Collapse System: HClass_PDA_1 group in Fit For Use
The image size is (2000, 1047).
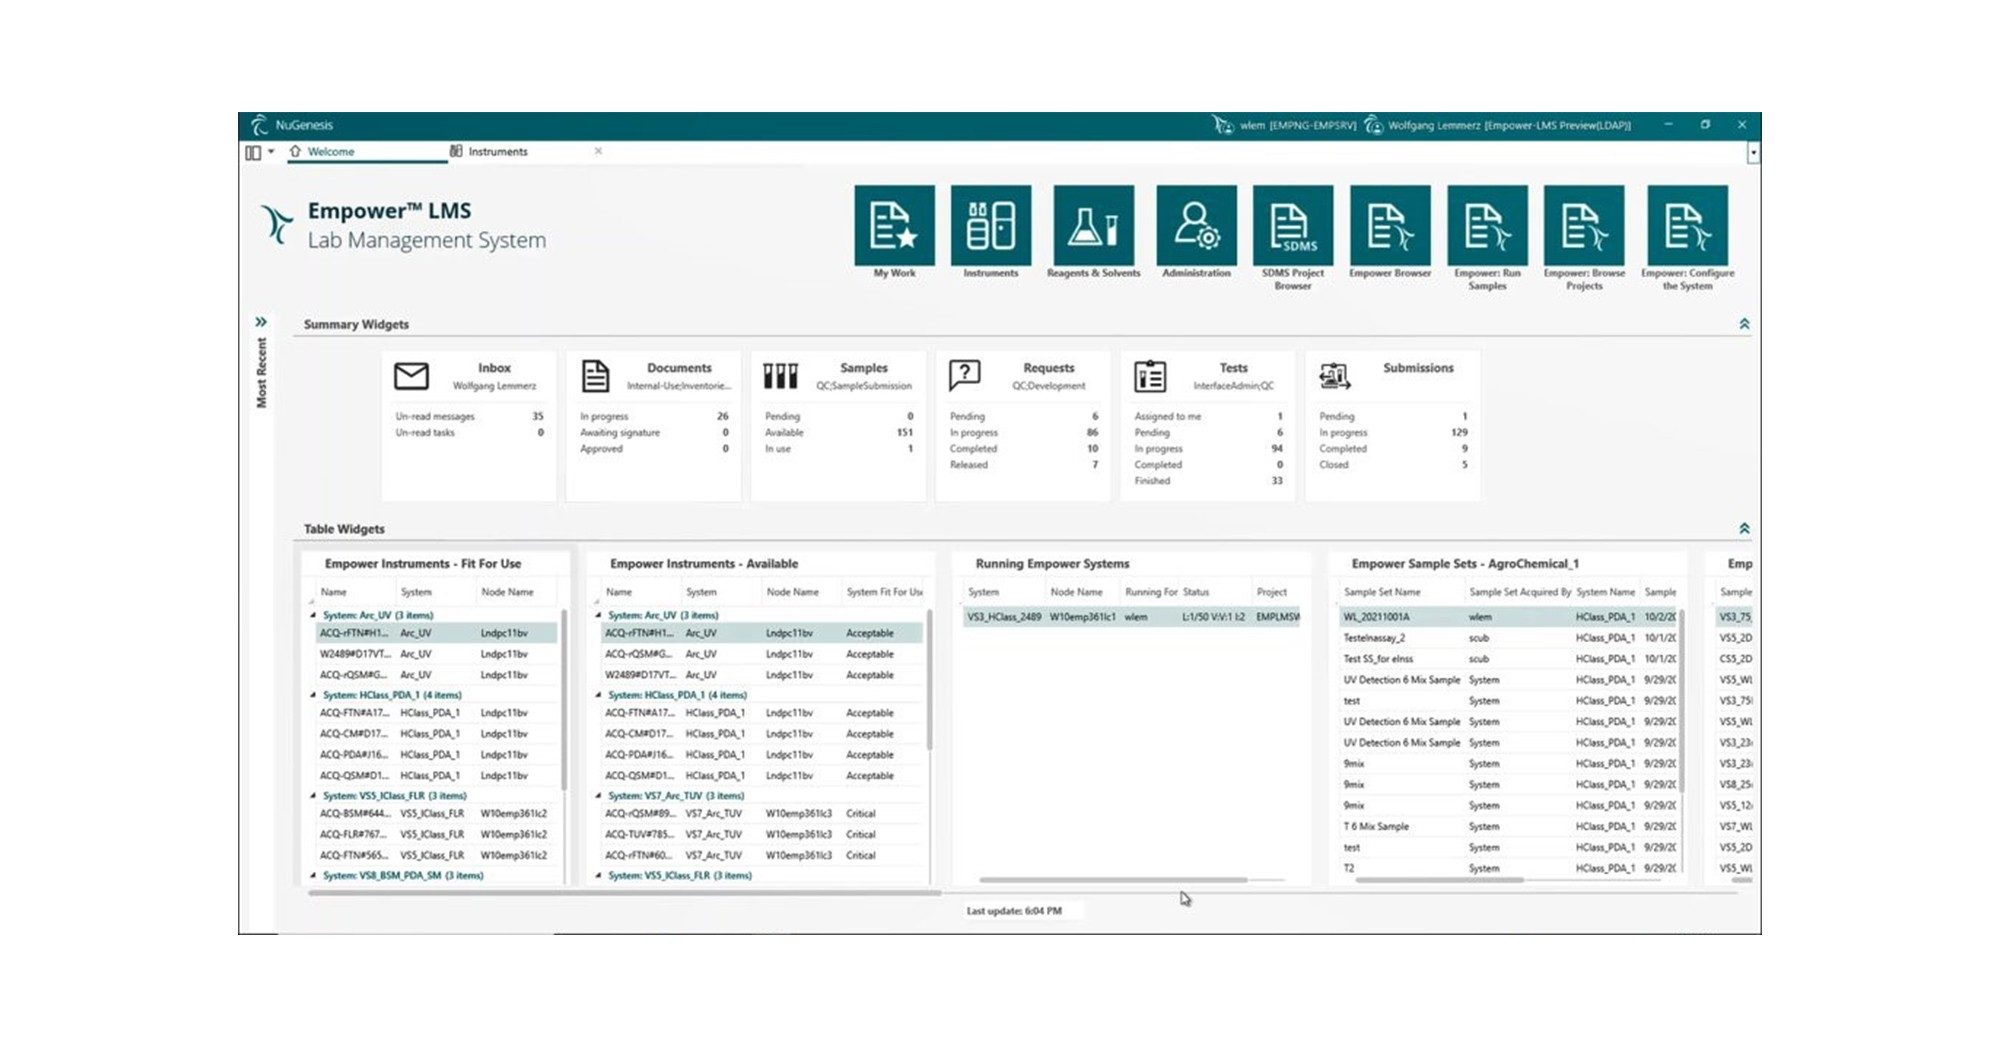click(313, 695)
